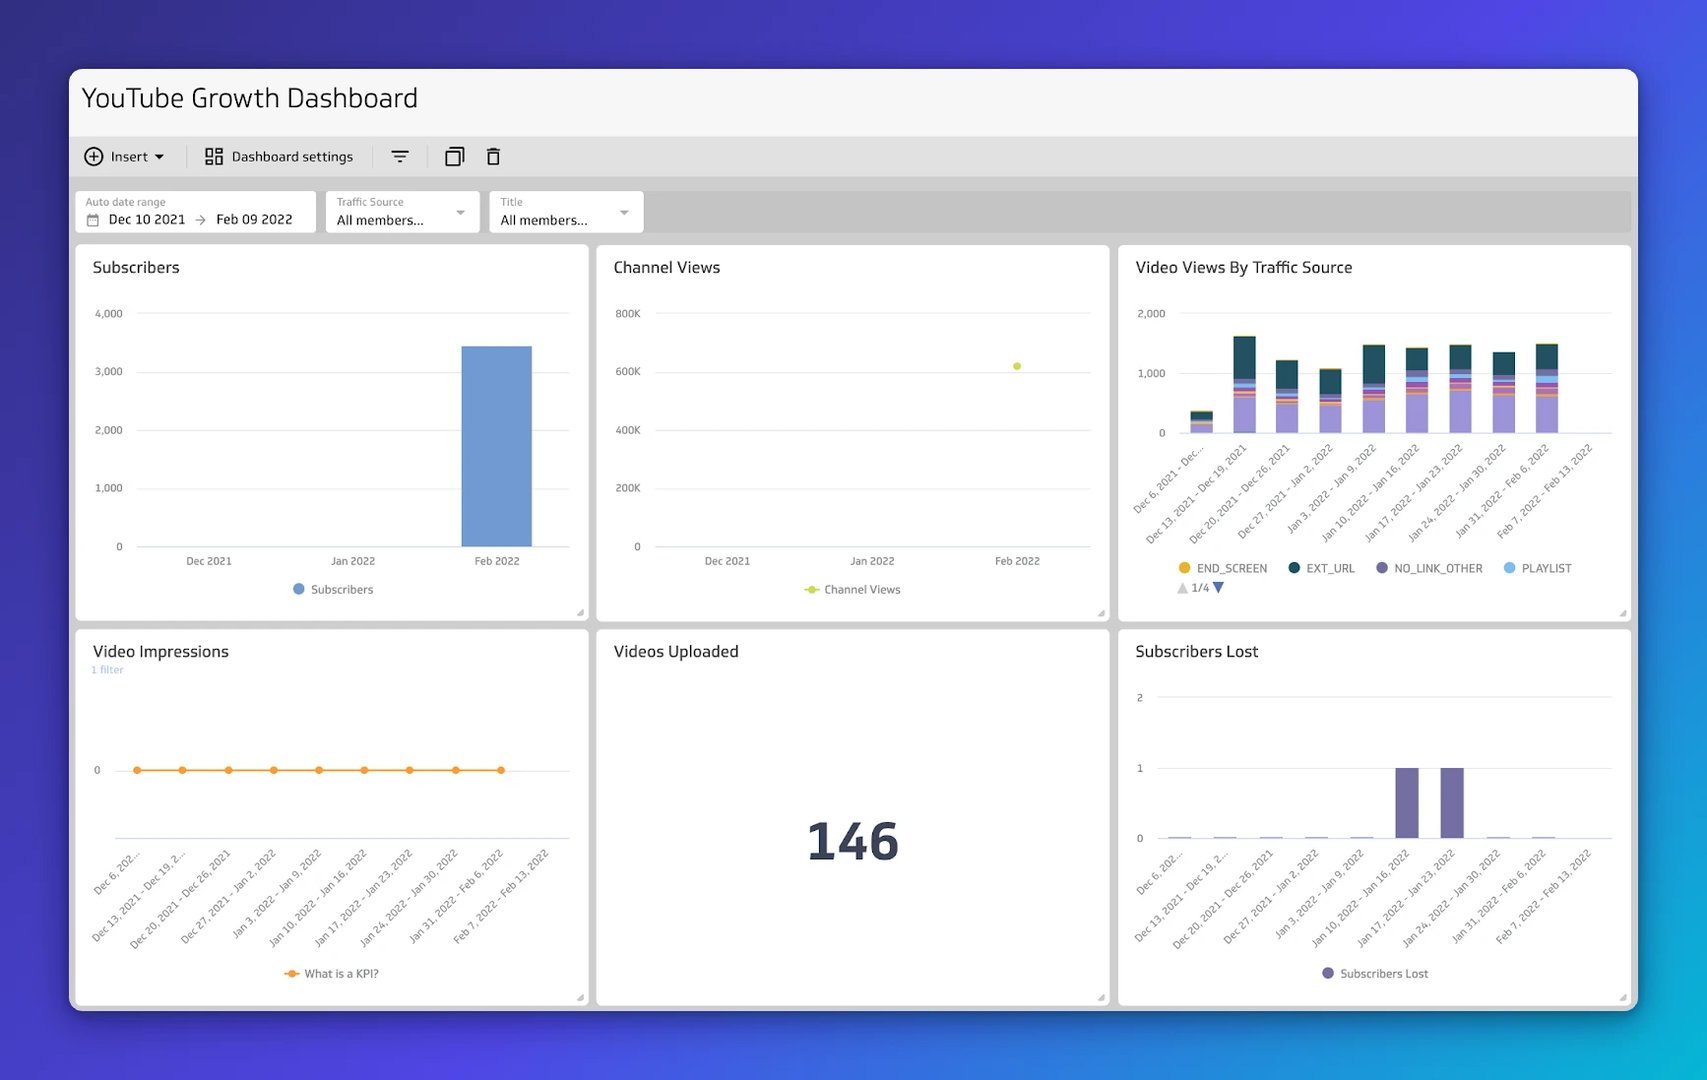Viewport: 1707px width, 1080px height.
Task: Click the first purple Subscribers Lost bar
Action: click(x=1407, y=803)
